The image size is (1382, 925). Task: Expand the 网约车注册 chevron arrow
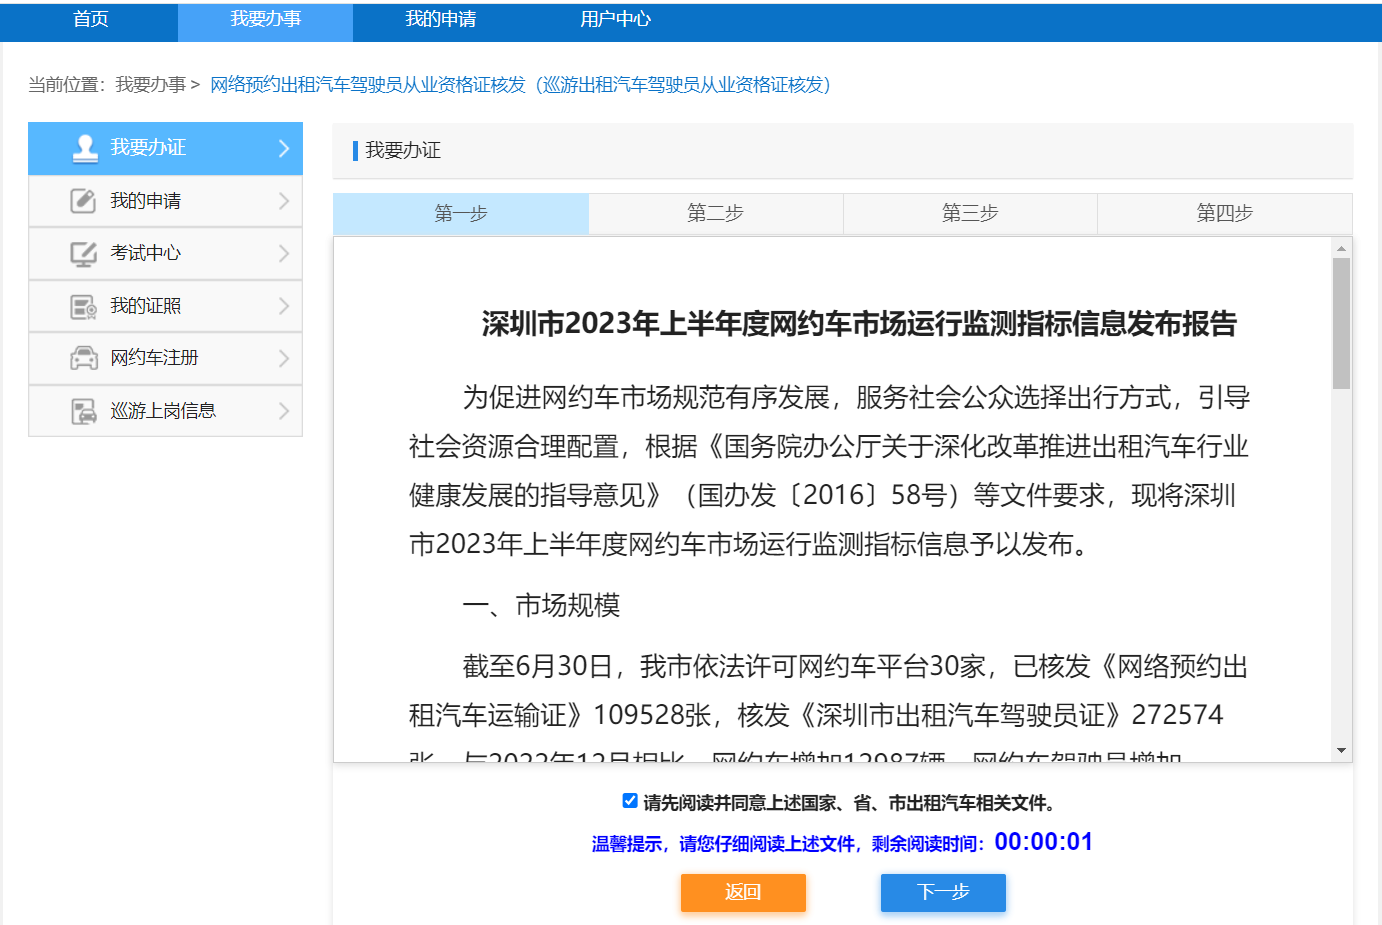click(284, 358)
